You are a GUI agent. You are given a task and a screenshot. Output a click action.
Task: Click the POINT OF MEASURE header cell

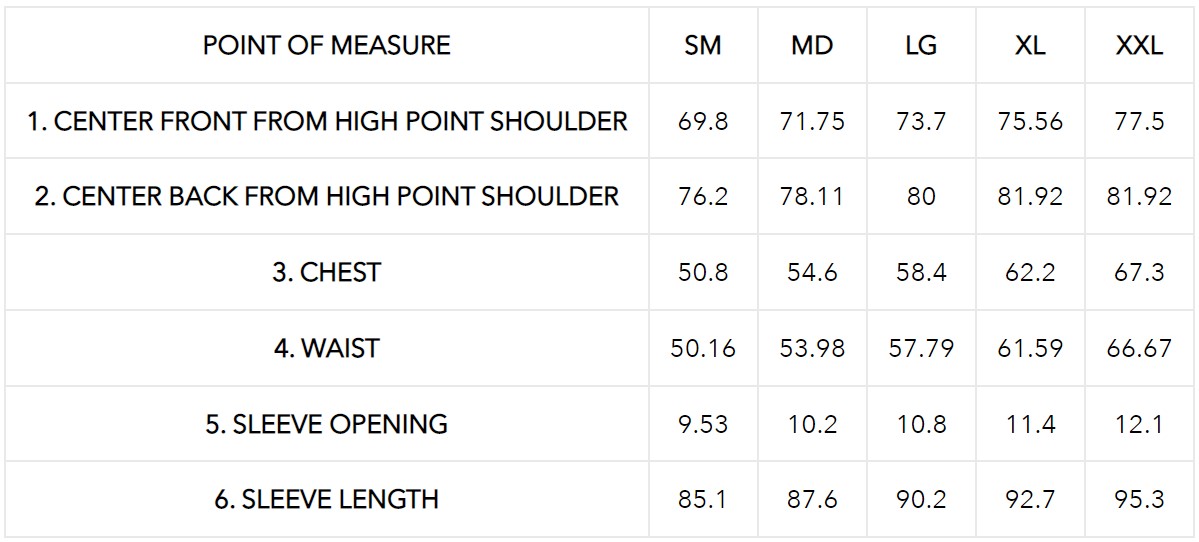click(326, 45)
